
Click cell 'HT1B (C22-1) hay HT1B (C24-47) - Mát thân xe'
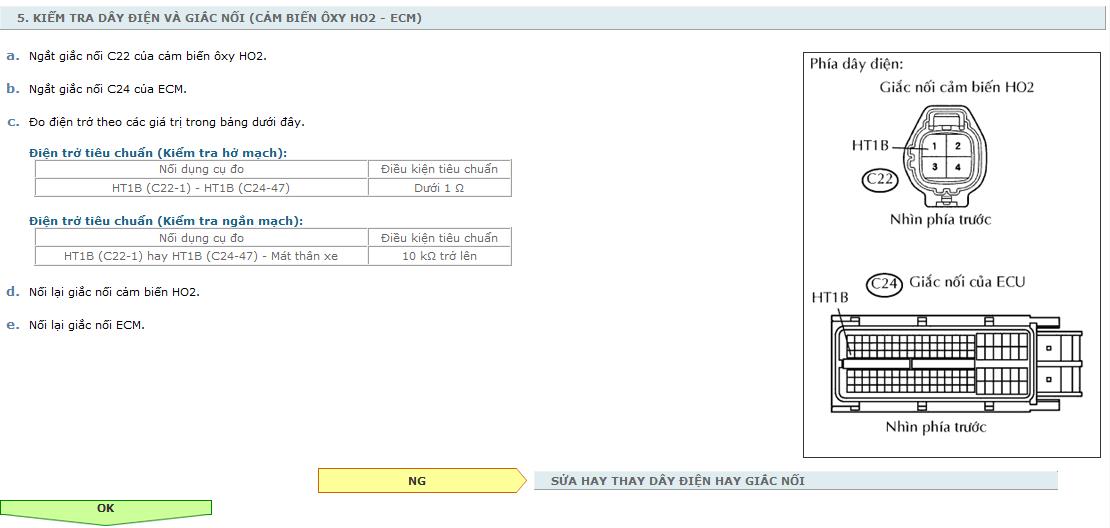(x=201, y=256)
